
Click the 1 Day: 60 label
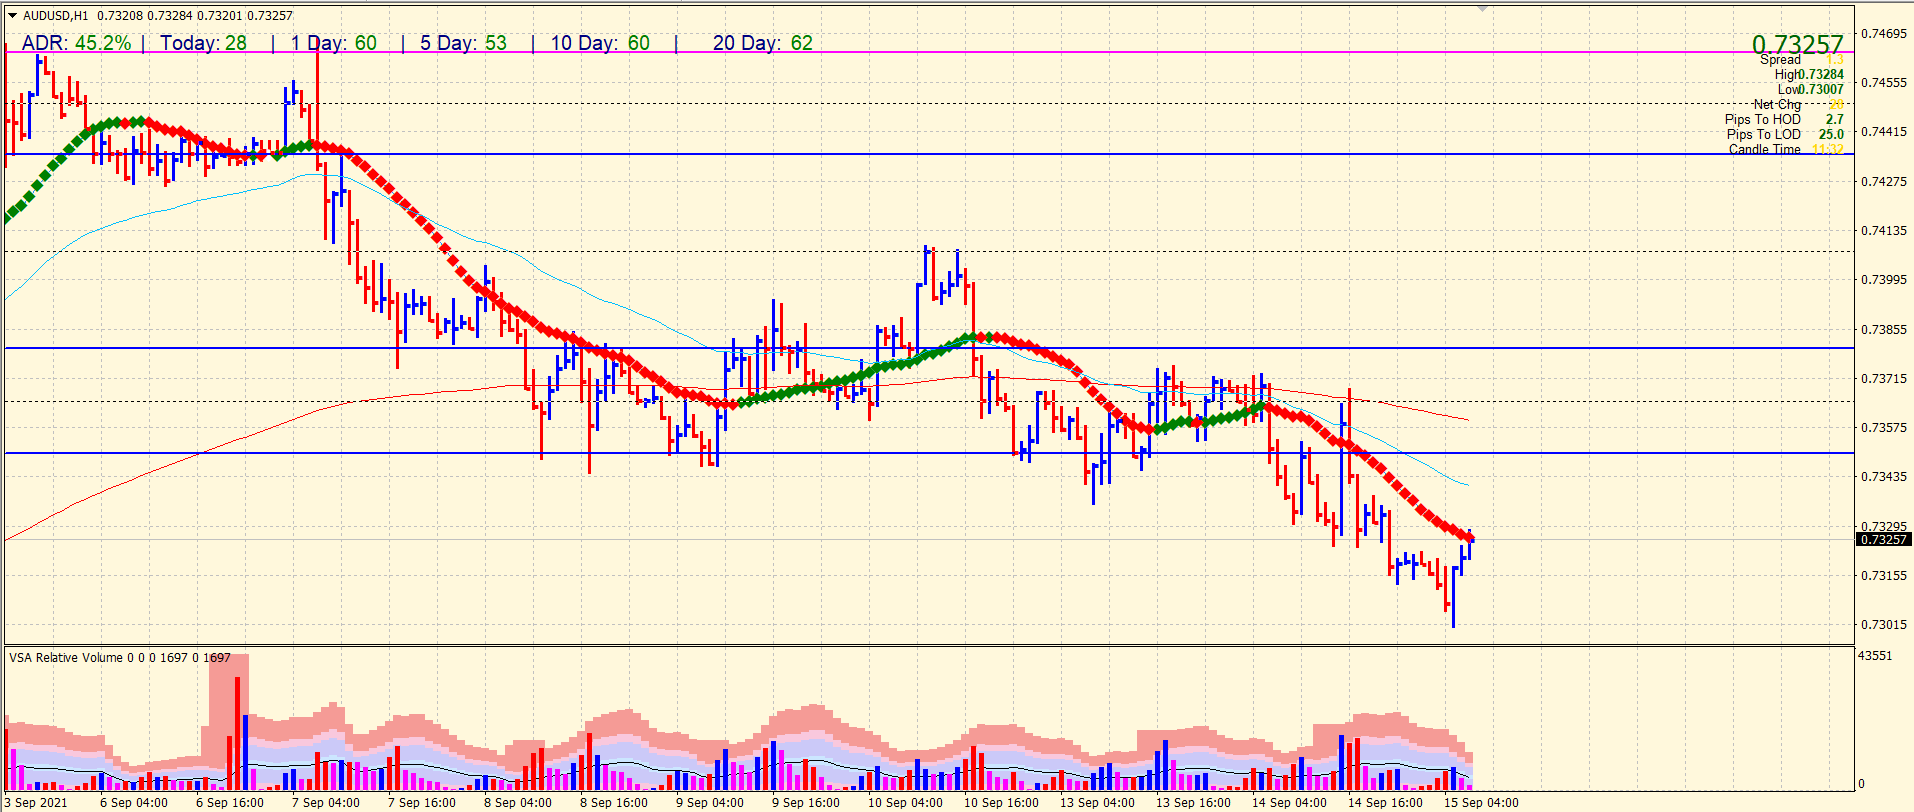coord(334,43)
